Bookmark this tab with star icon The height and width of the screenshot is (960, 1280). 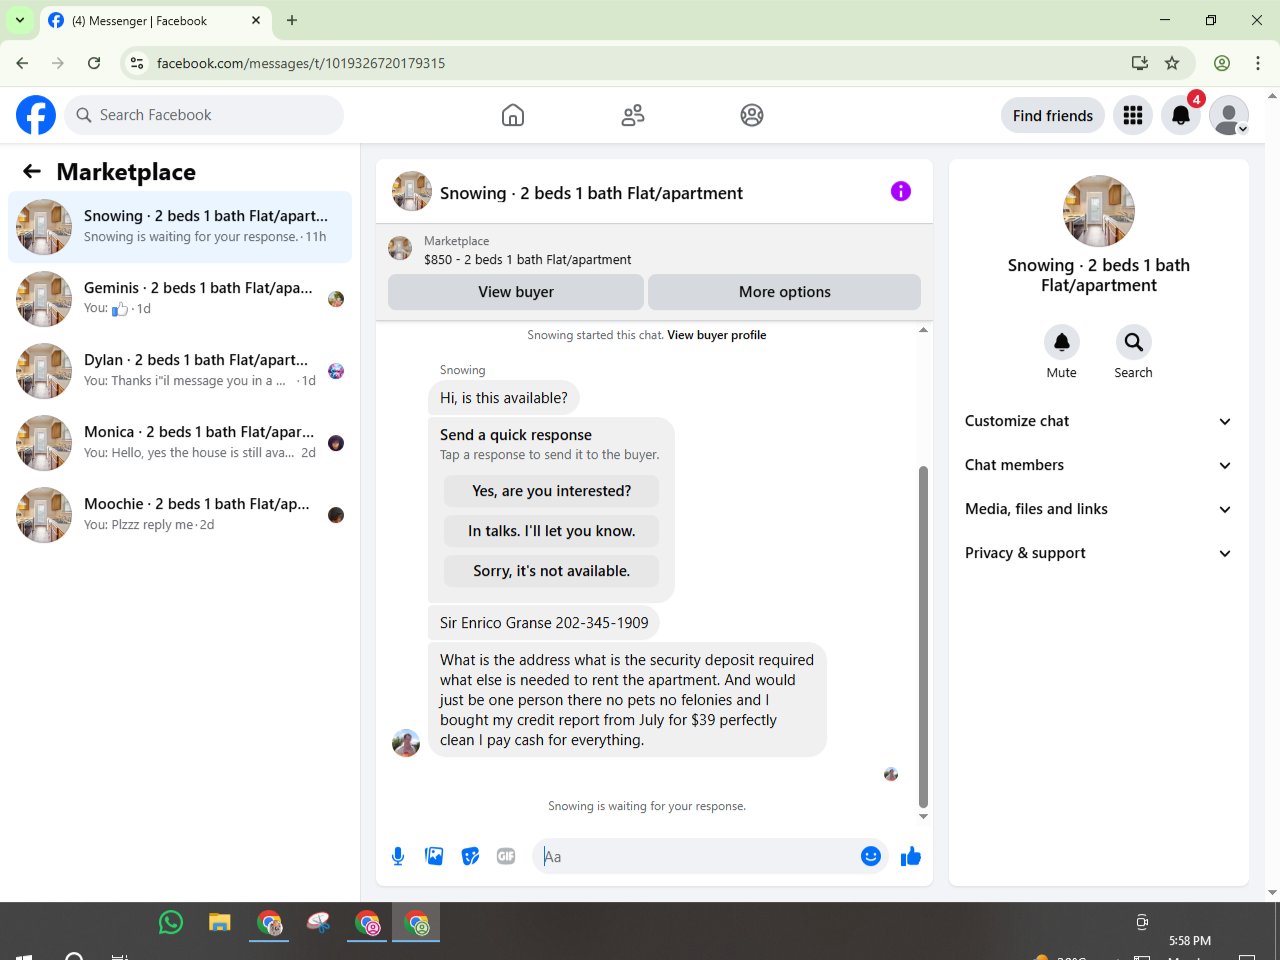(1172, 63)
